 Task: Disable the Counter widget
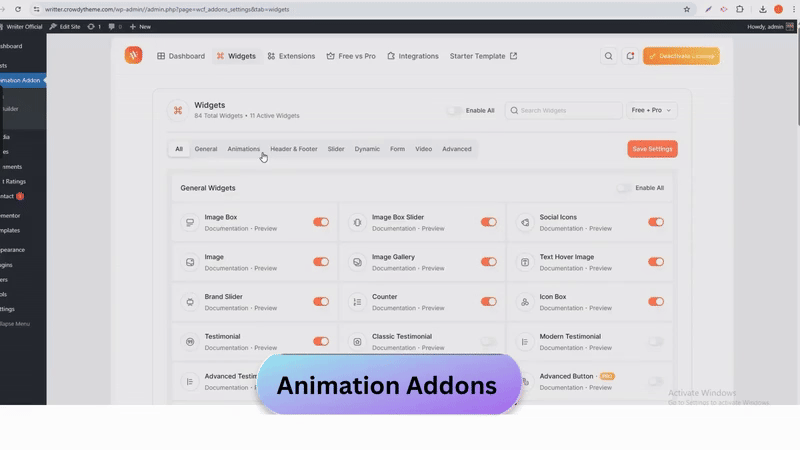click(x=488, y=302)
